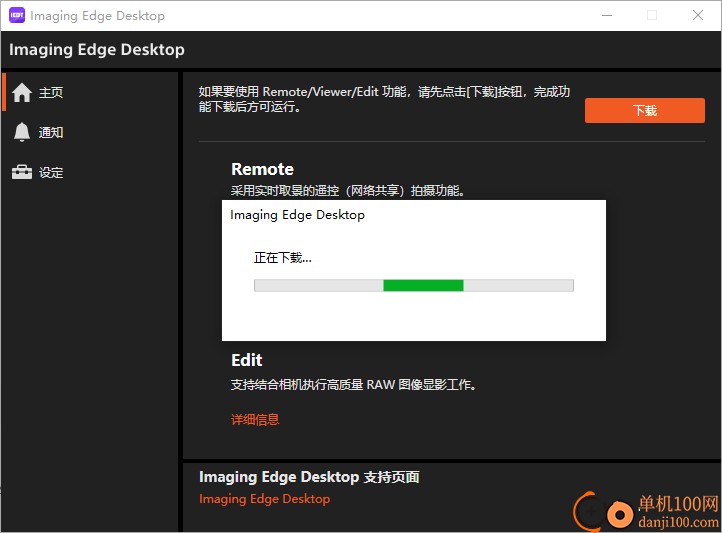The image size is (722, 533).
Task: Click the Imaging Edge Desktop 支持页面 heading
Action: 309,477
